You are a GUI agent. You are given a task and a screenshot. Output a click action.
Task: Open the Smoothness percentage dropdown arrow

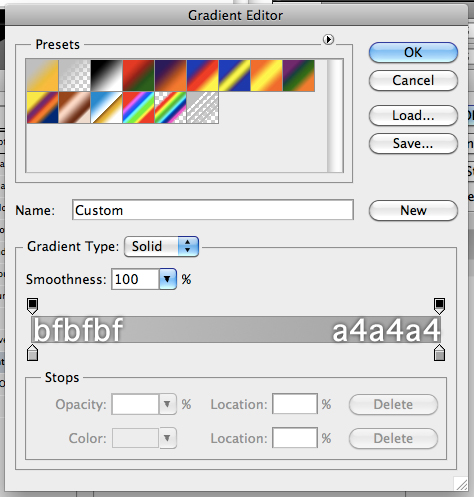pos(168,279)
